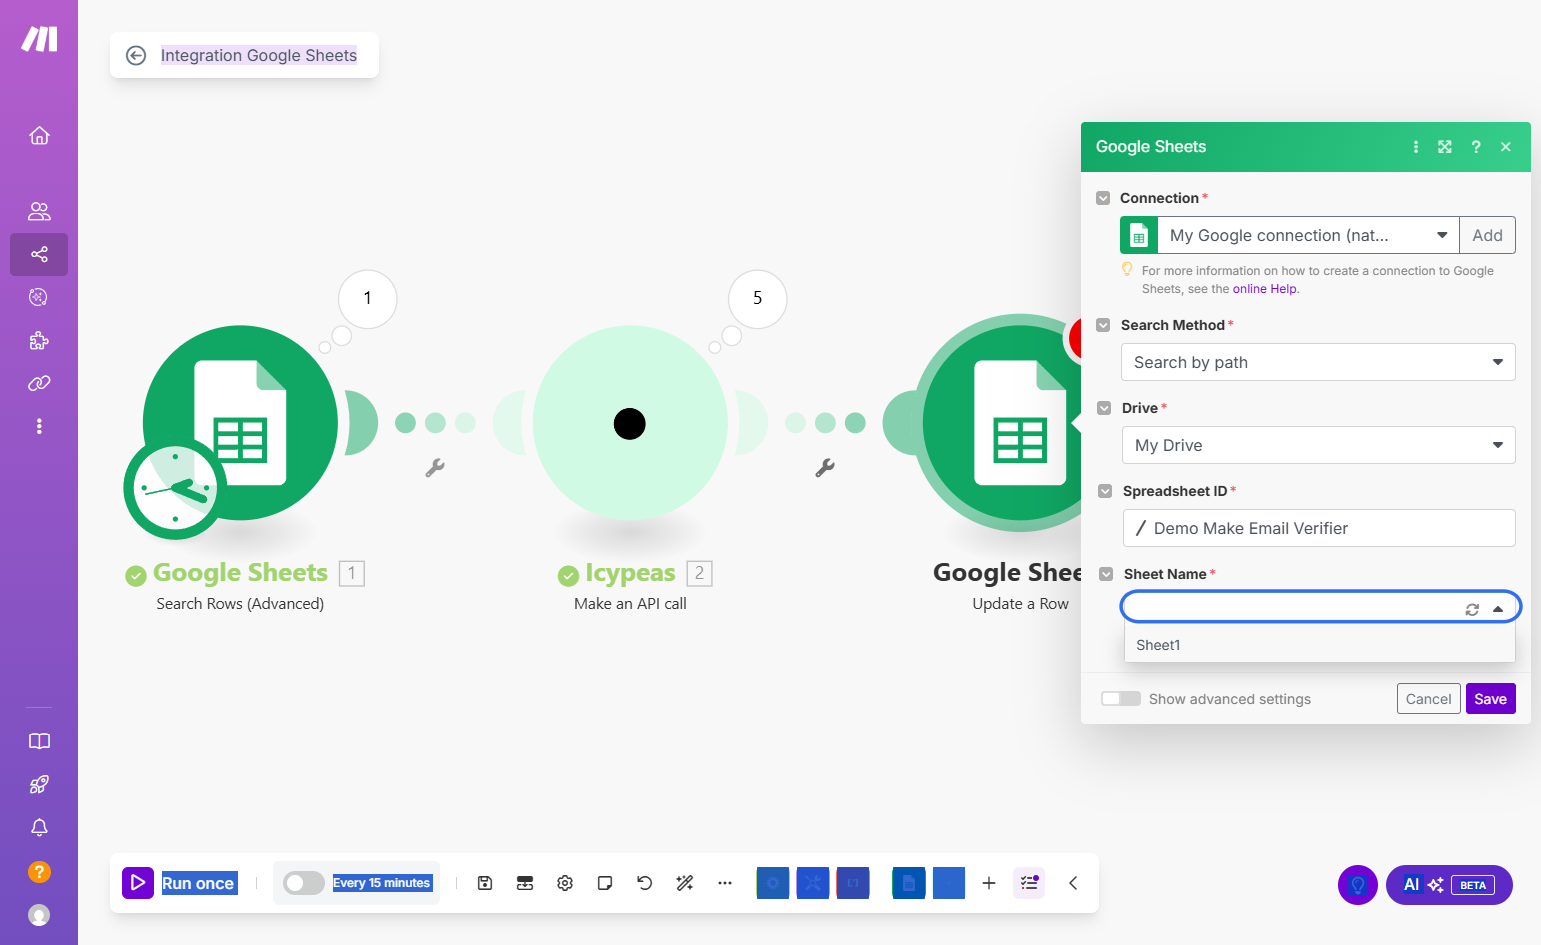This screenshot has width=1541, height=945.
Task: Open the Team section in the sidebar
Action: click(x=39, y=211)
